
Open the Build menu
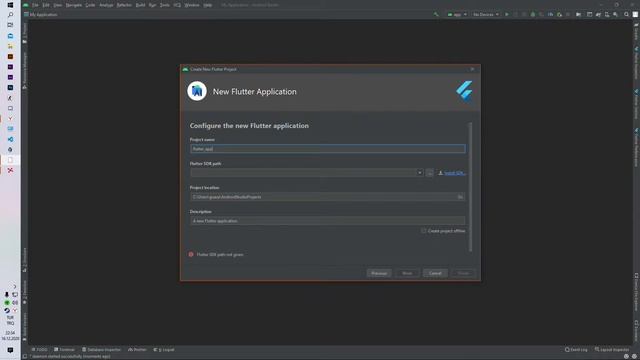pos(140,5)
